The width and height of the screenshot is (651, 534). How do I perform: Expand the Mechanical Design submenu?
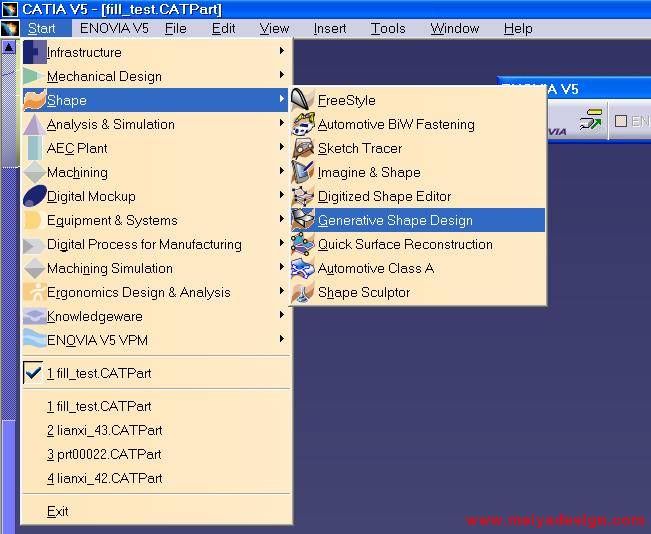(104, 76)
